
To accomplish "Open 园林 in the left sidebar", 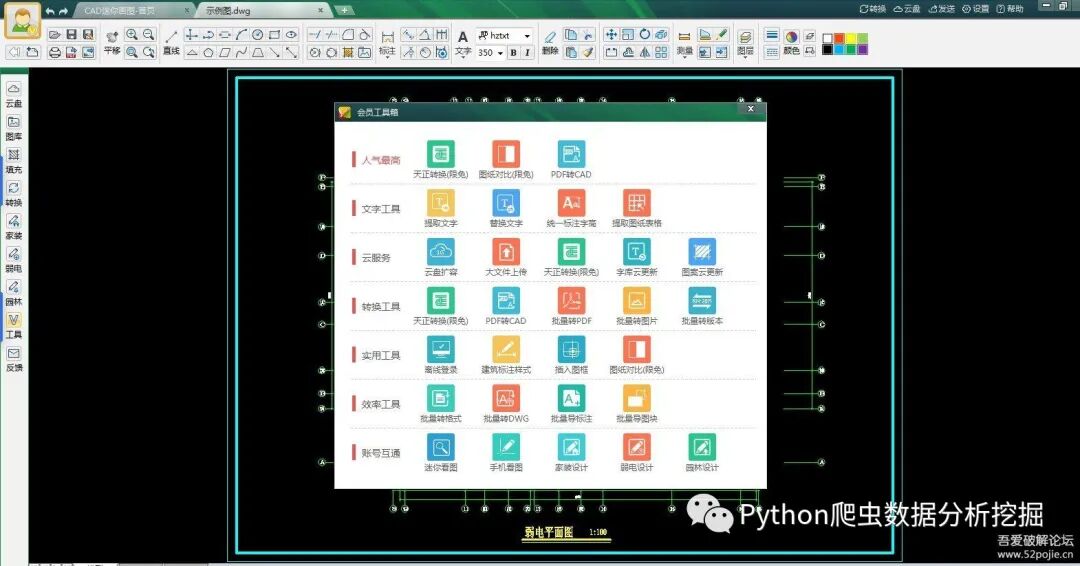I will (x=14, y=293).
